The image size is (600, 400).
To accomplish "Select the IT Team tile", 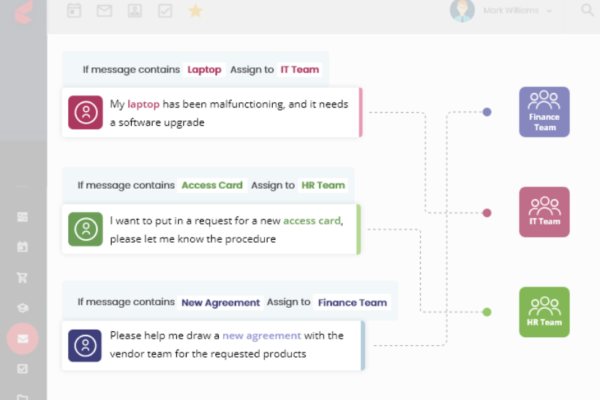I will coord(544,212).
